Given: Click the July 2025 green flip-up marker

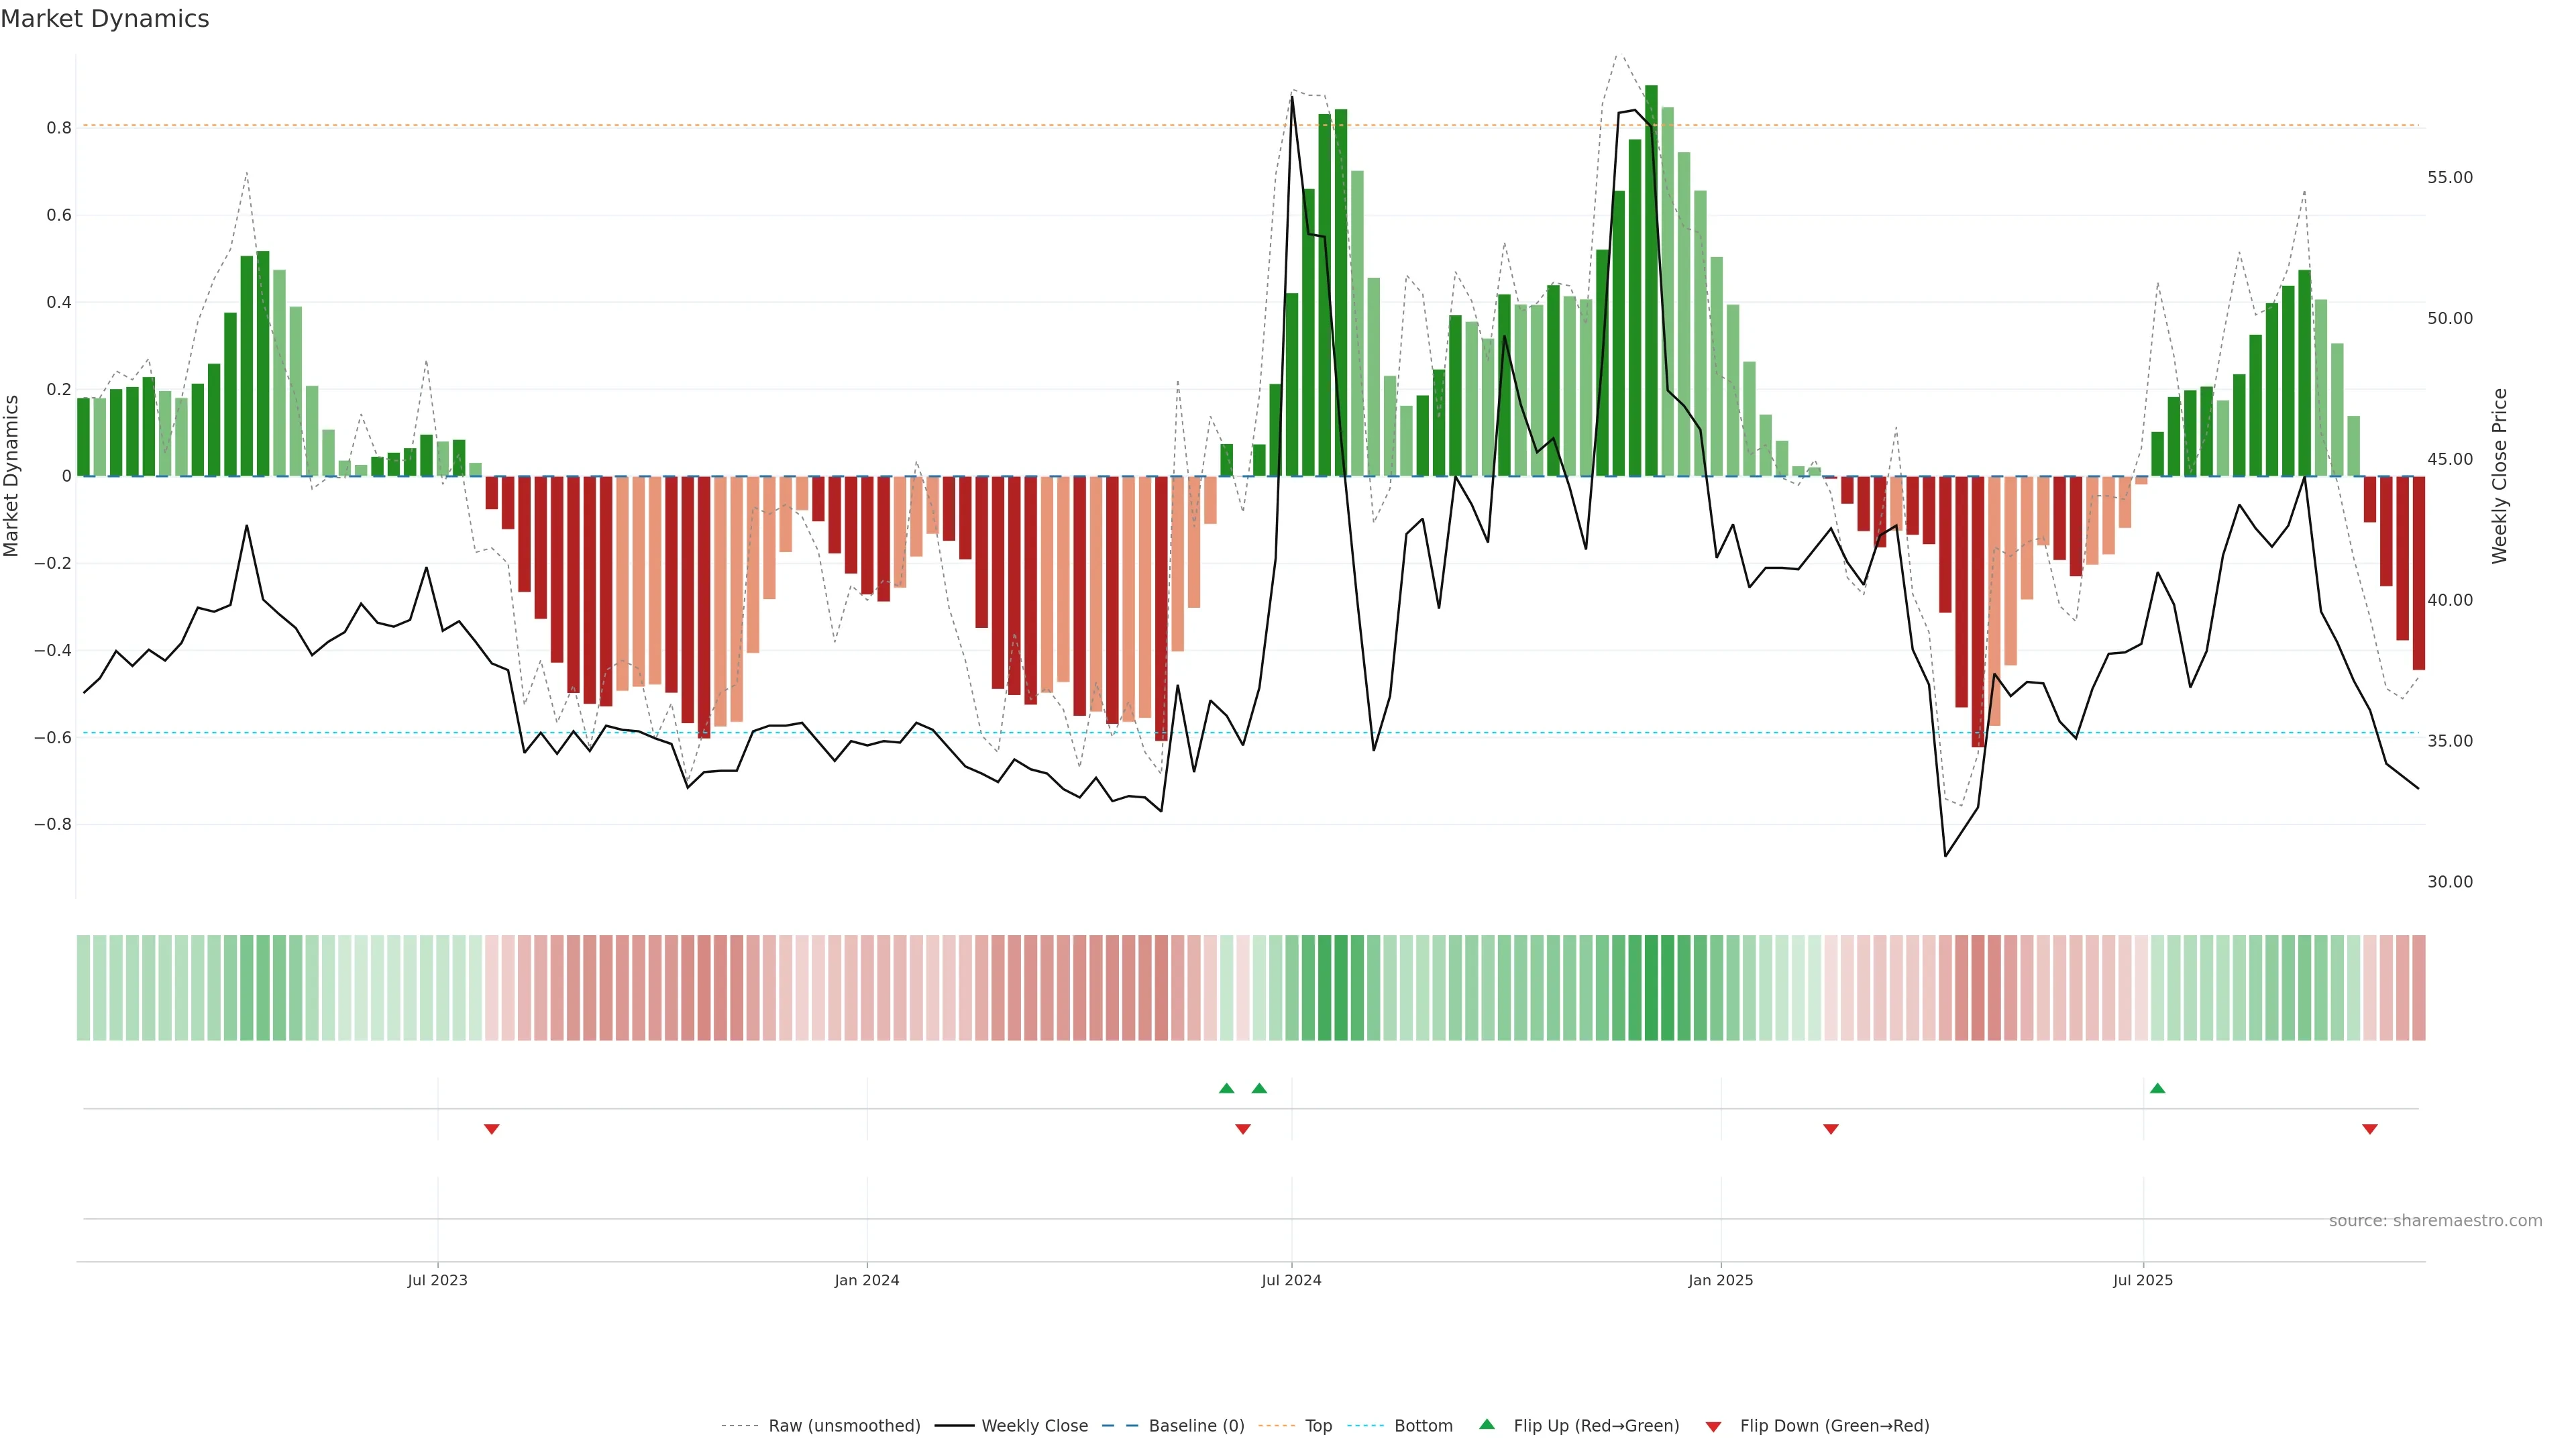Looking at the screenshot, I should pos(2157,1088).
